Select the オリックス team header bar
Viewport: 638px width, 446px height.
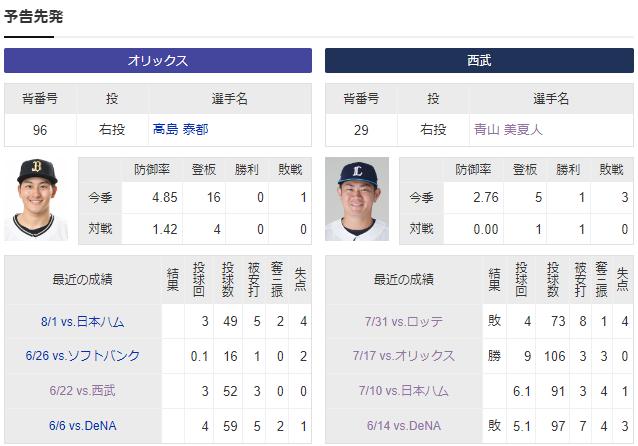(158, 61)
